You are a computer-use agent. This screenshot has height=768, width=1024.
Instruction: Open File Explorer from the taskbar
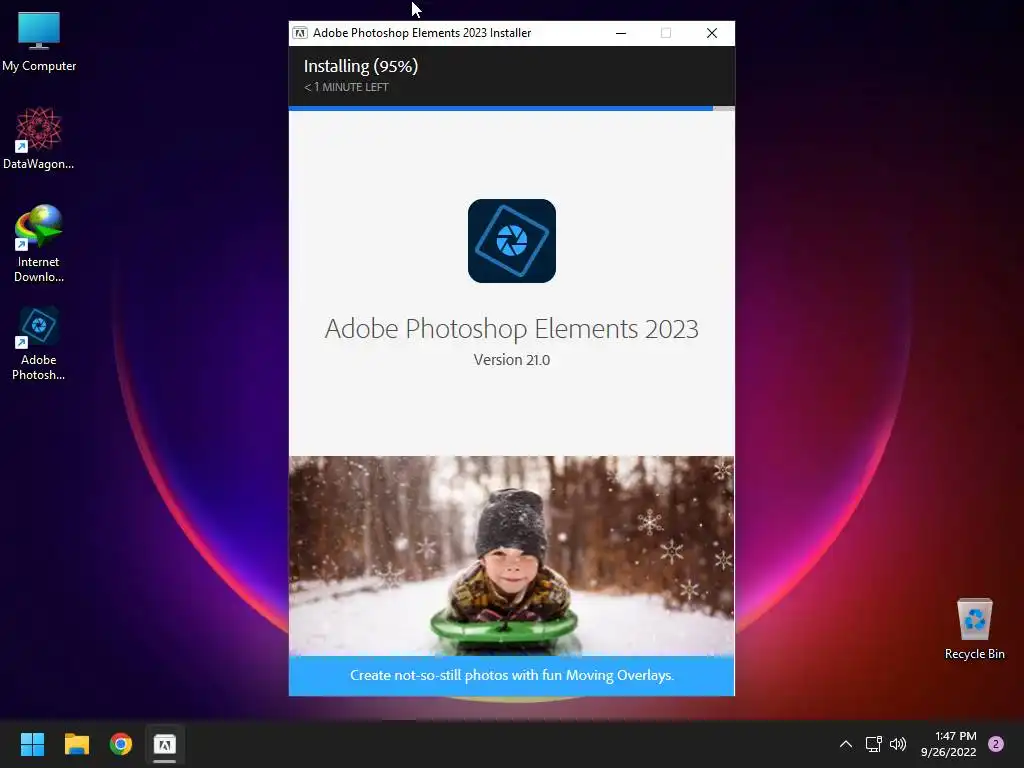click(76, 744)
